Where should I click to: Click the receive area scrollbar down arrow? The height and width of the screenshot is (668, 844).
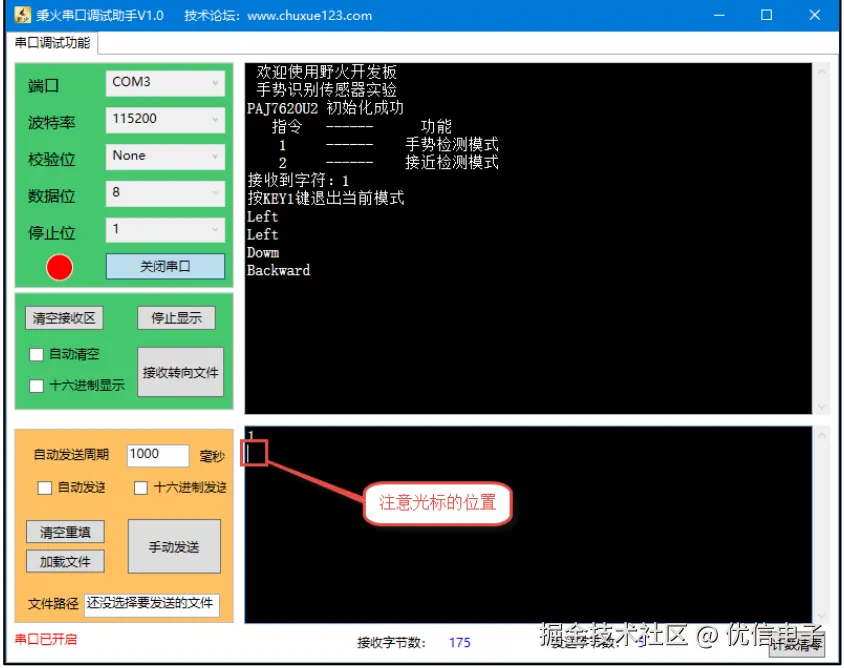821,407
